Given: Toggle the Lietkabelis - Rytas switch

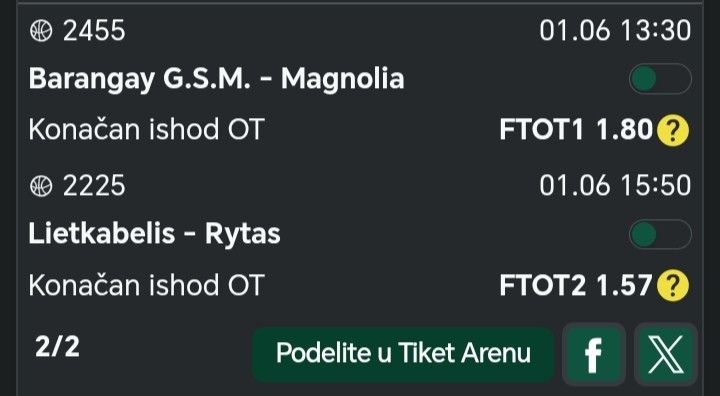Looking at the screenshot, I should pos(660,234).
